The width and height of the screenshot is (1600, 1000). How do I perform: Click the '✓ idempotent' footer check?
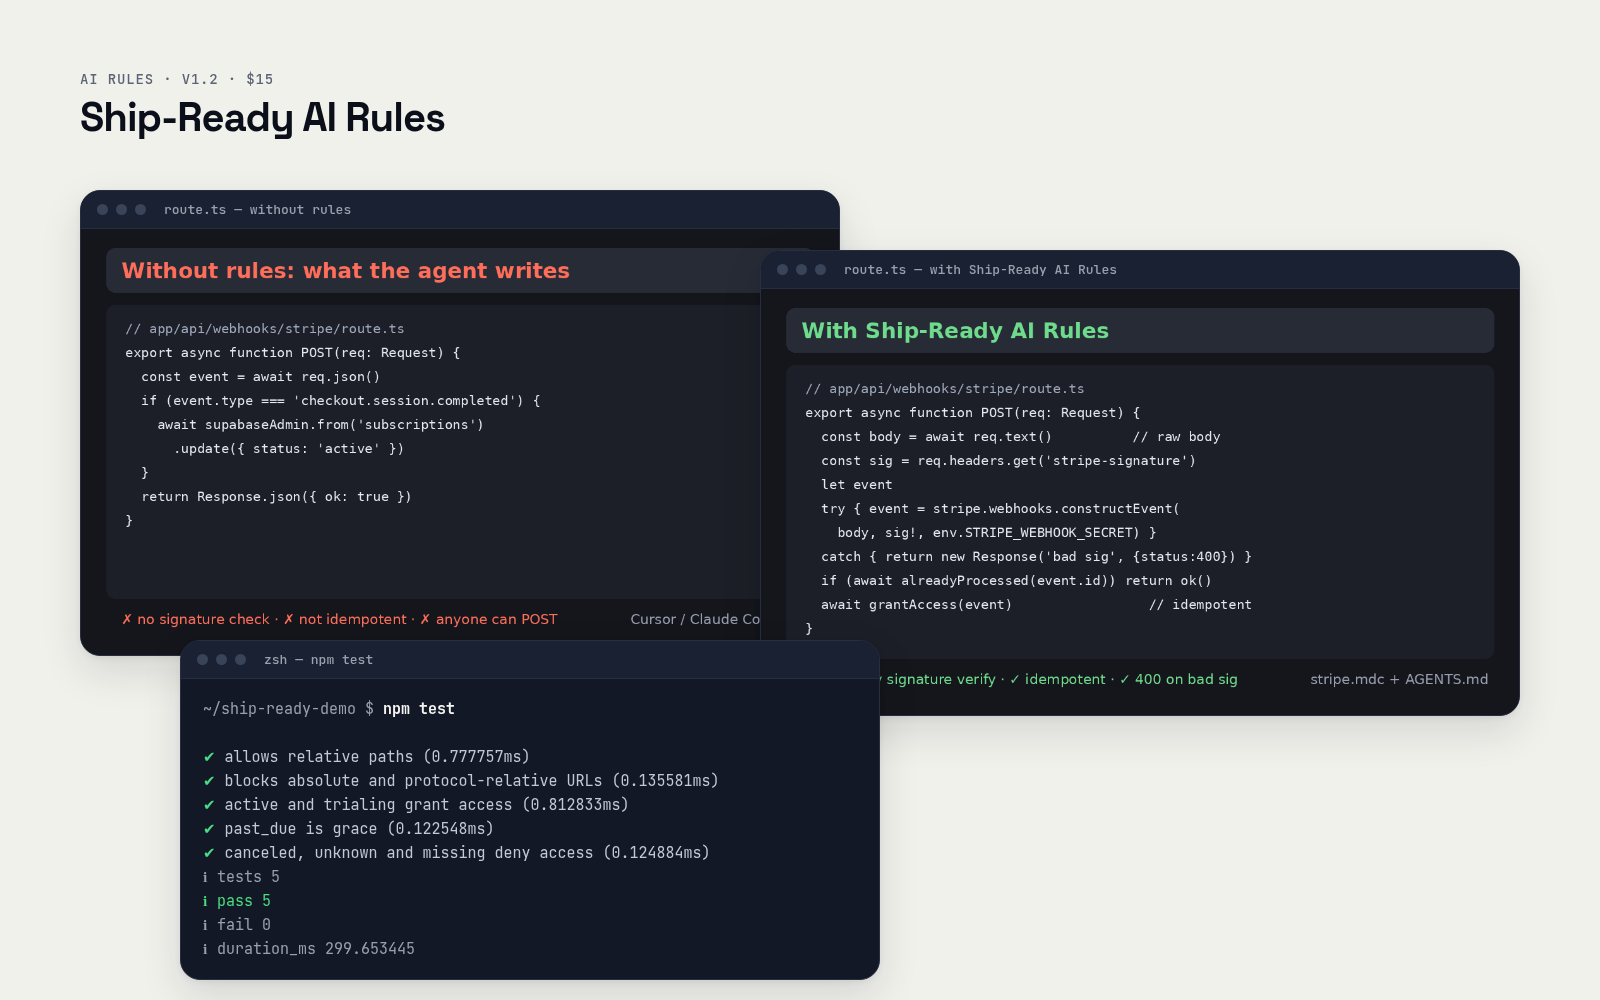(1058, 679)
